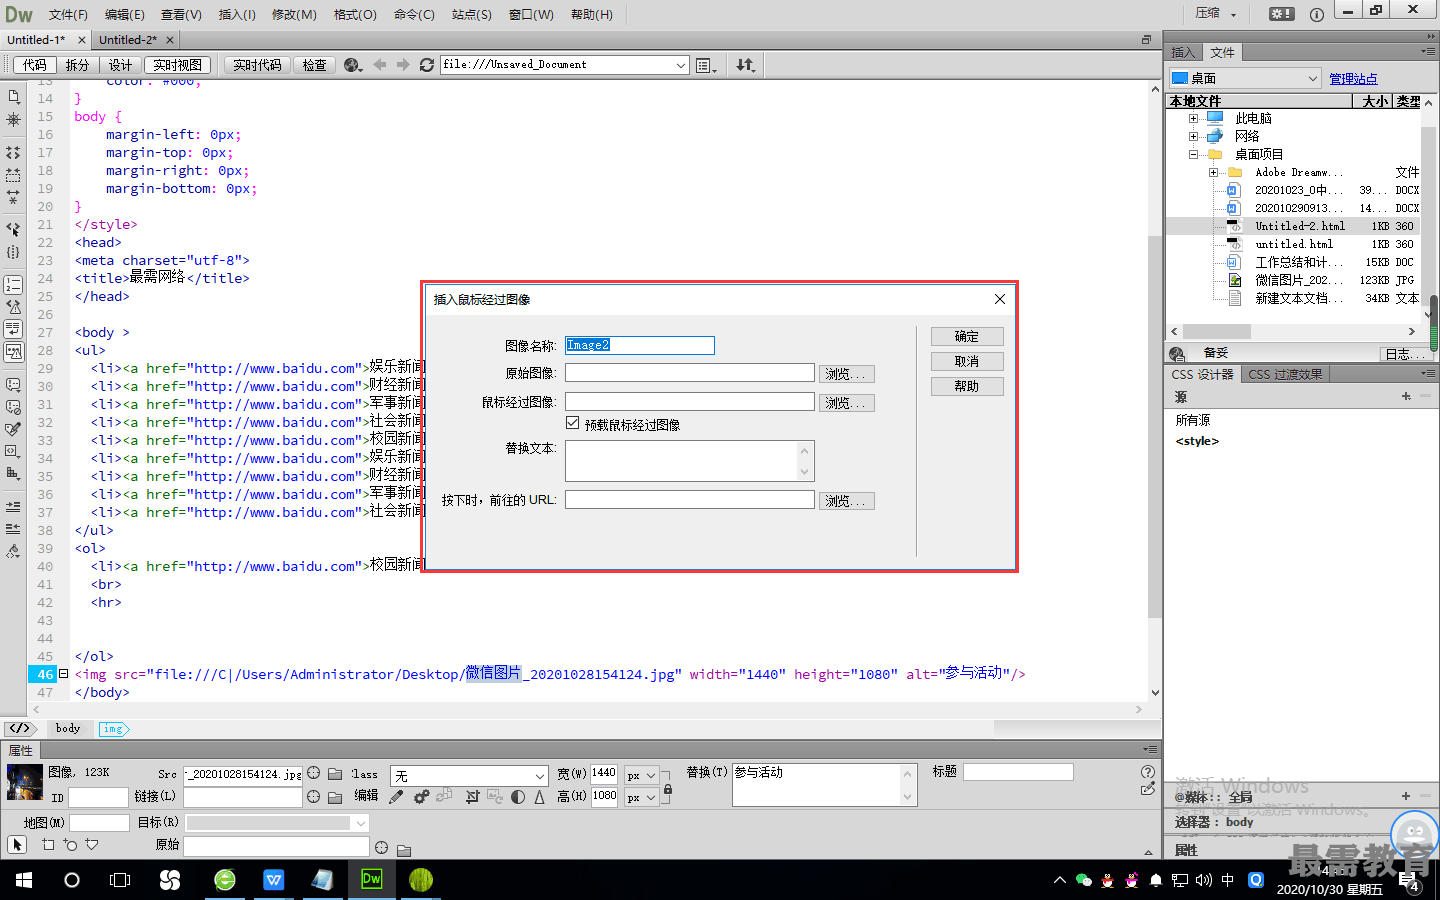Click OK button in rollover dialog

pos(966,336)
